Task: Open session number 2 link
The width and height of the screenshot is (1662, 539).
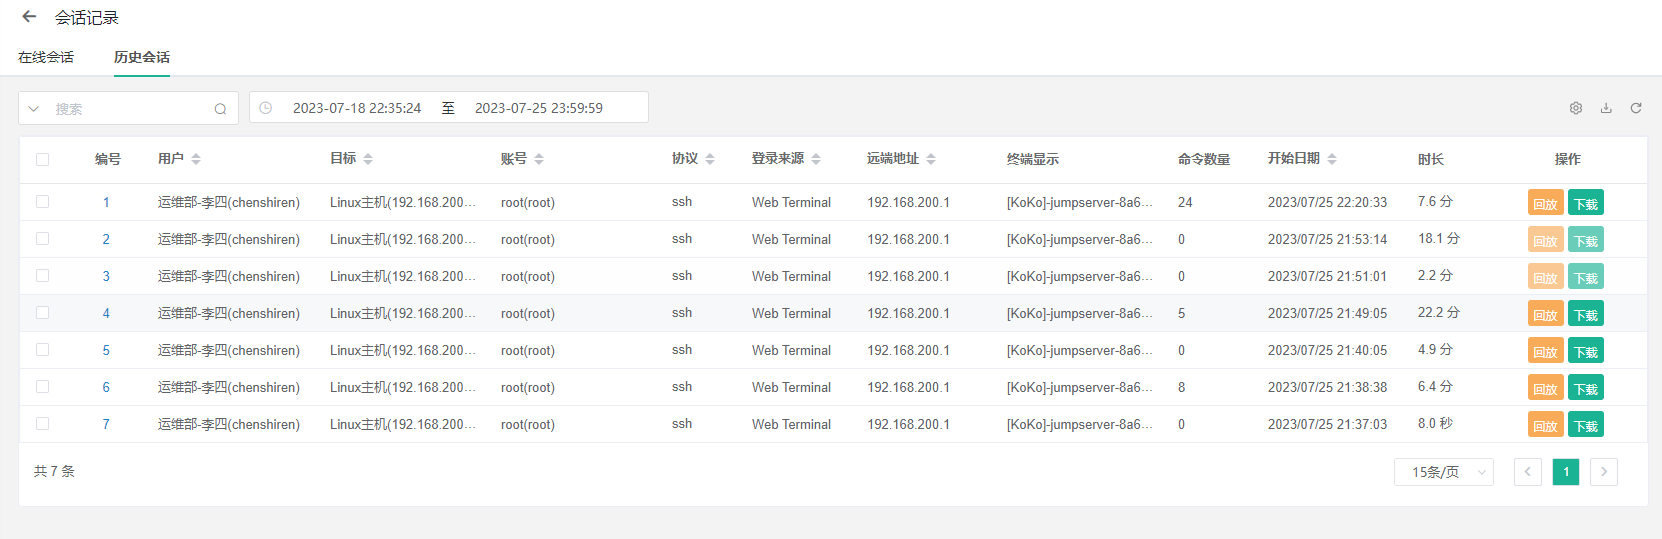Action: [x=106, y=239]
